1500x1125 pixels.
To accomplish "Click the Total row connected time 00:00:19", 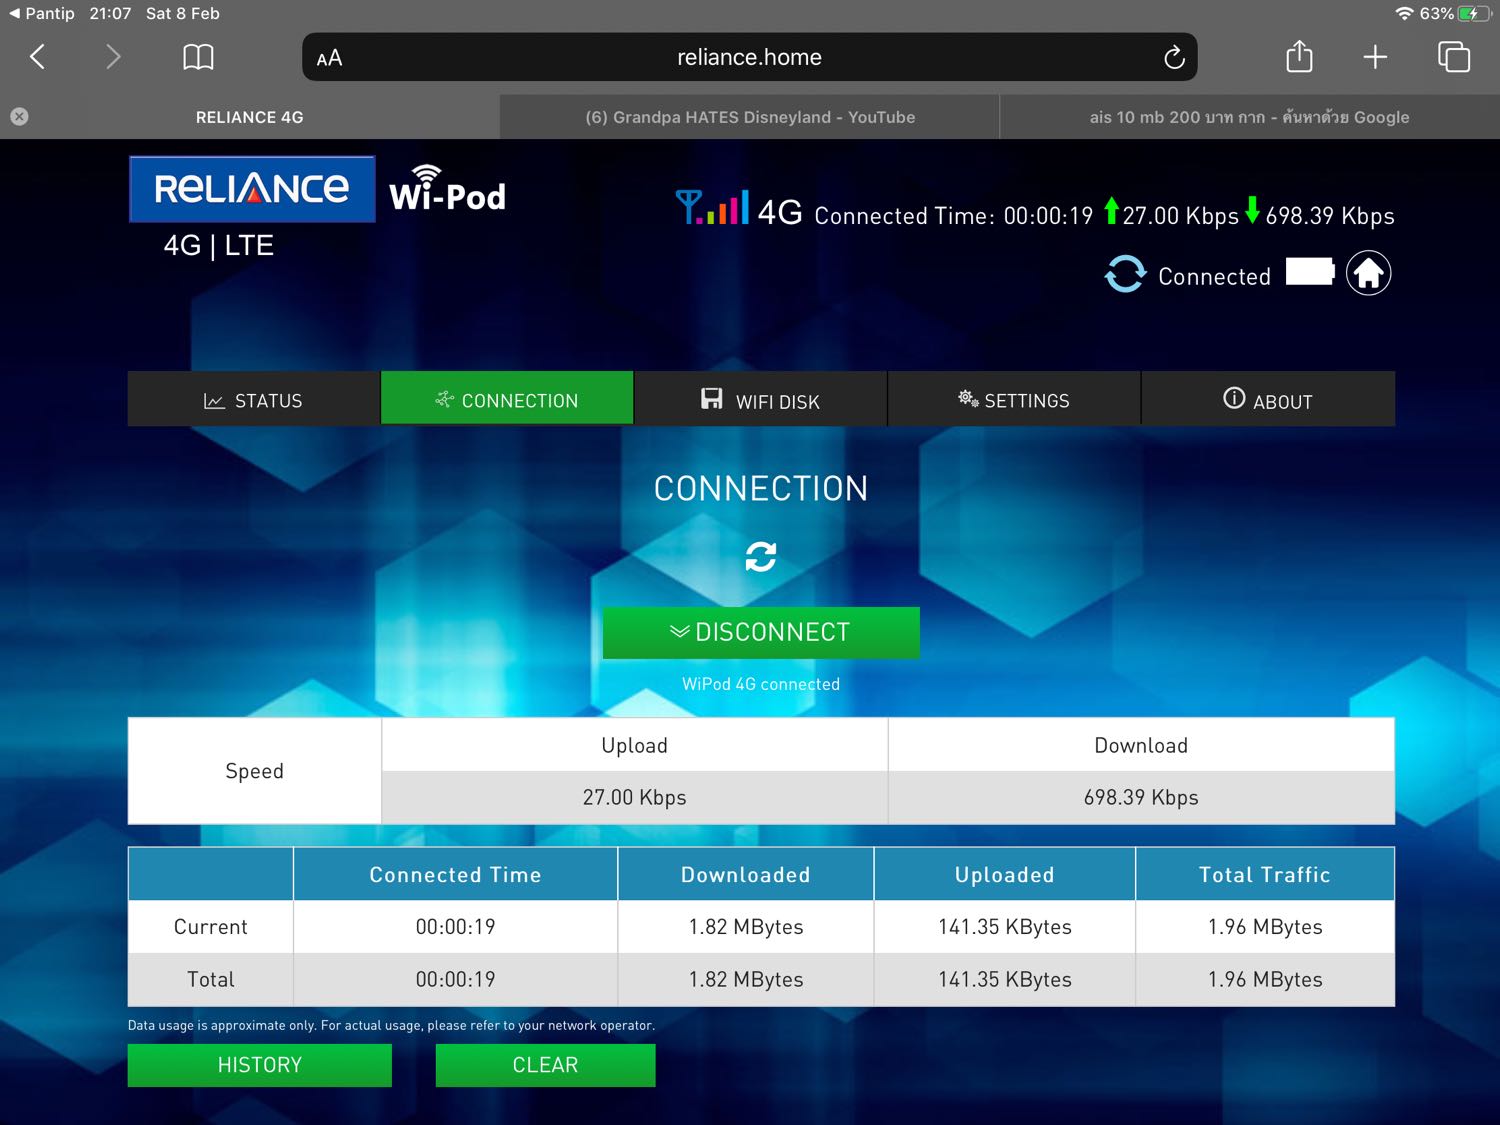I will click(x=455, y=979).
